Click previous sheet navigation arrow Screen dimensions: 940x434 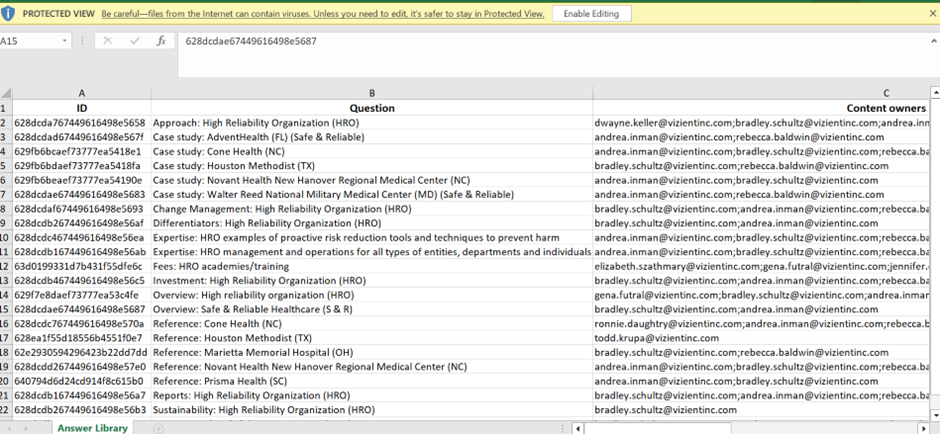point(8,429)
